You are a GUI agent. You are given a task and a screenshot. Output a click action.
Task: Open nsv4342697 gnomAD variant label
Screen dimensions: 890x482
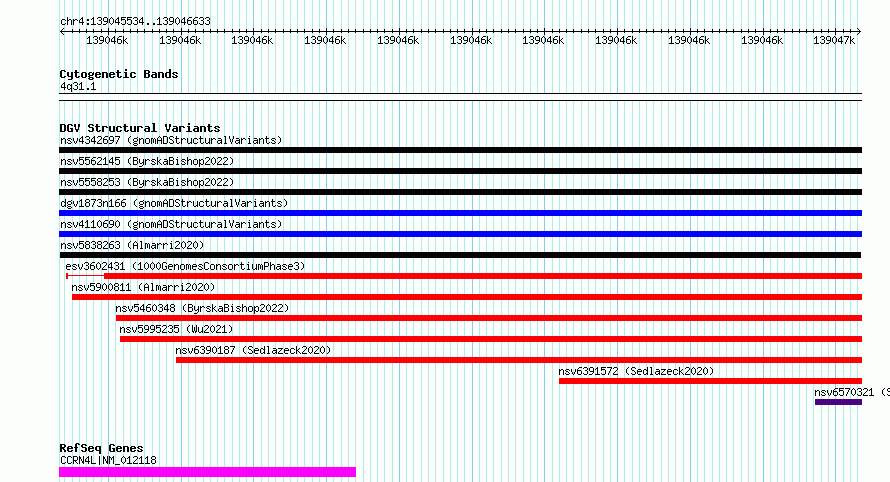(x=171, y=140)
